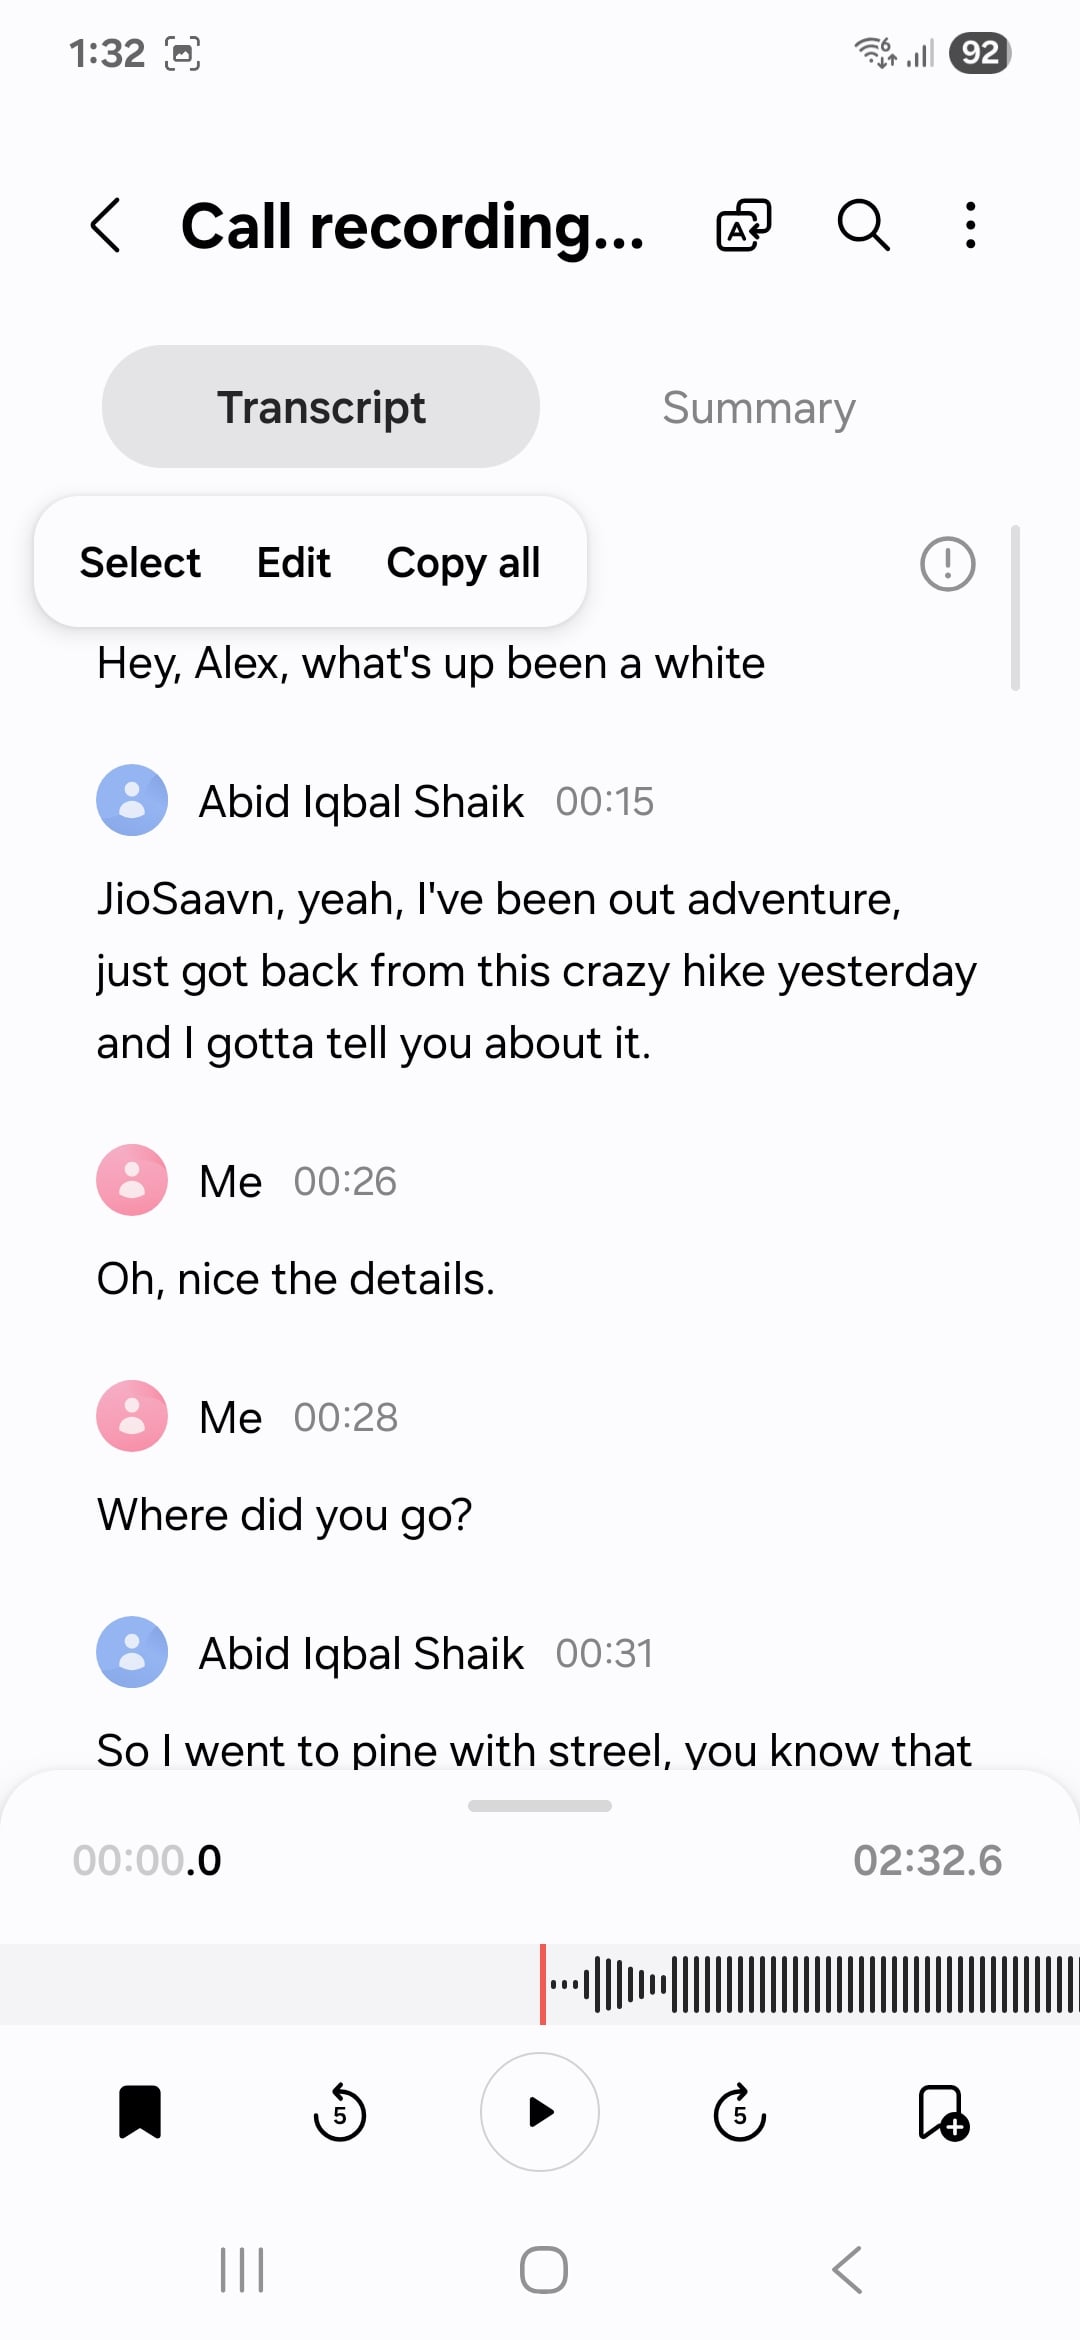Click the audio waveform timeline
Viewport: 1080px width, 2340px height.
[800, 1984]
